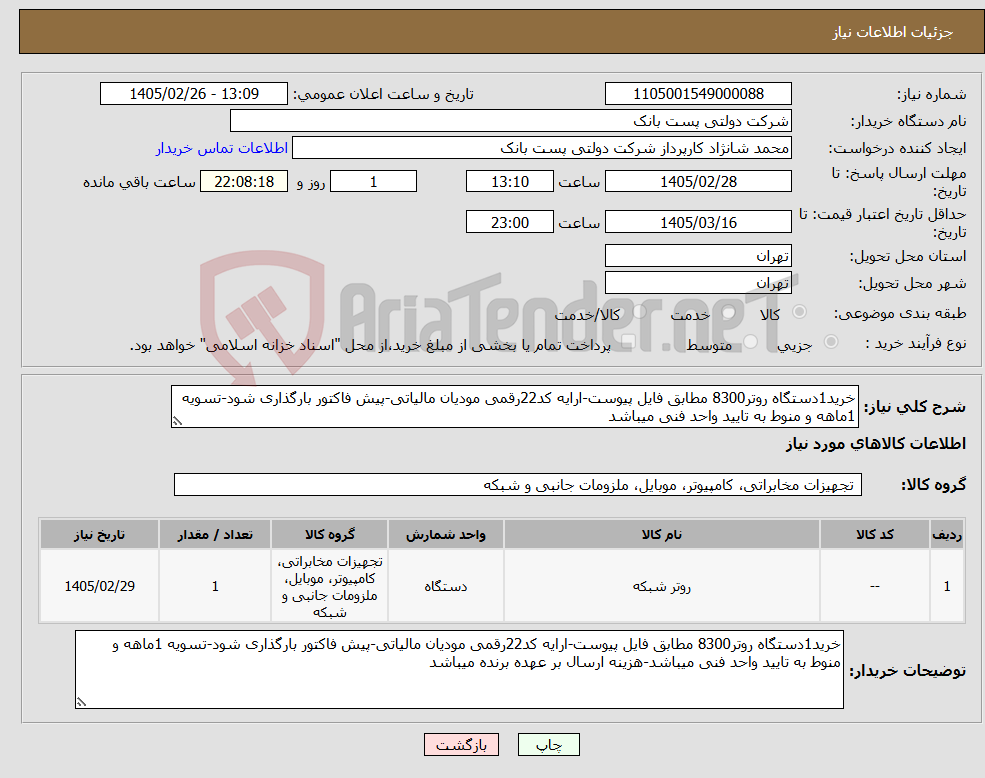Click the request creator name field
This screenshot has width=985, height=778.
[x=541, y=148]
